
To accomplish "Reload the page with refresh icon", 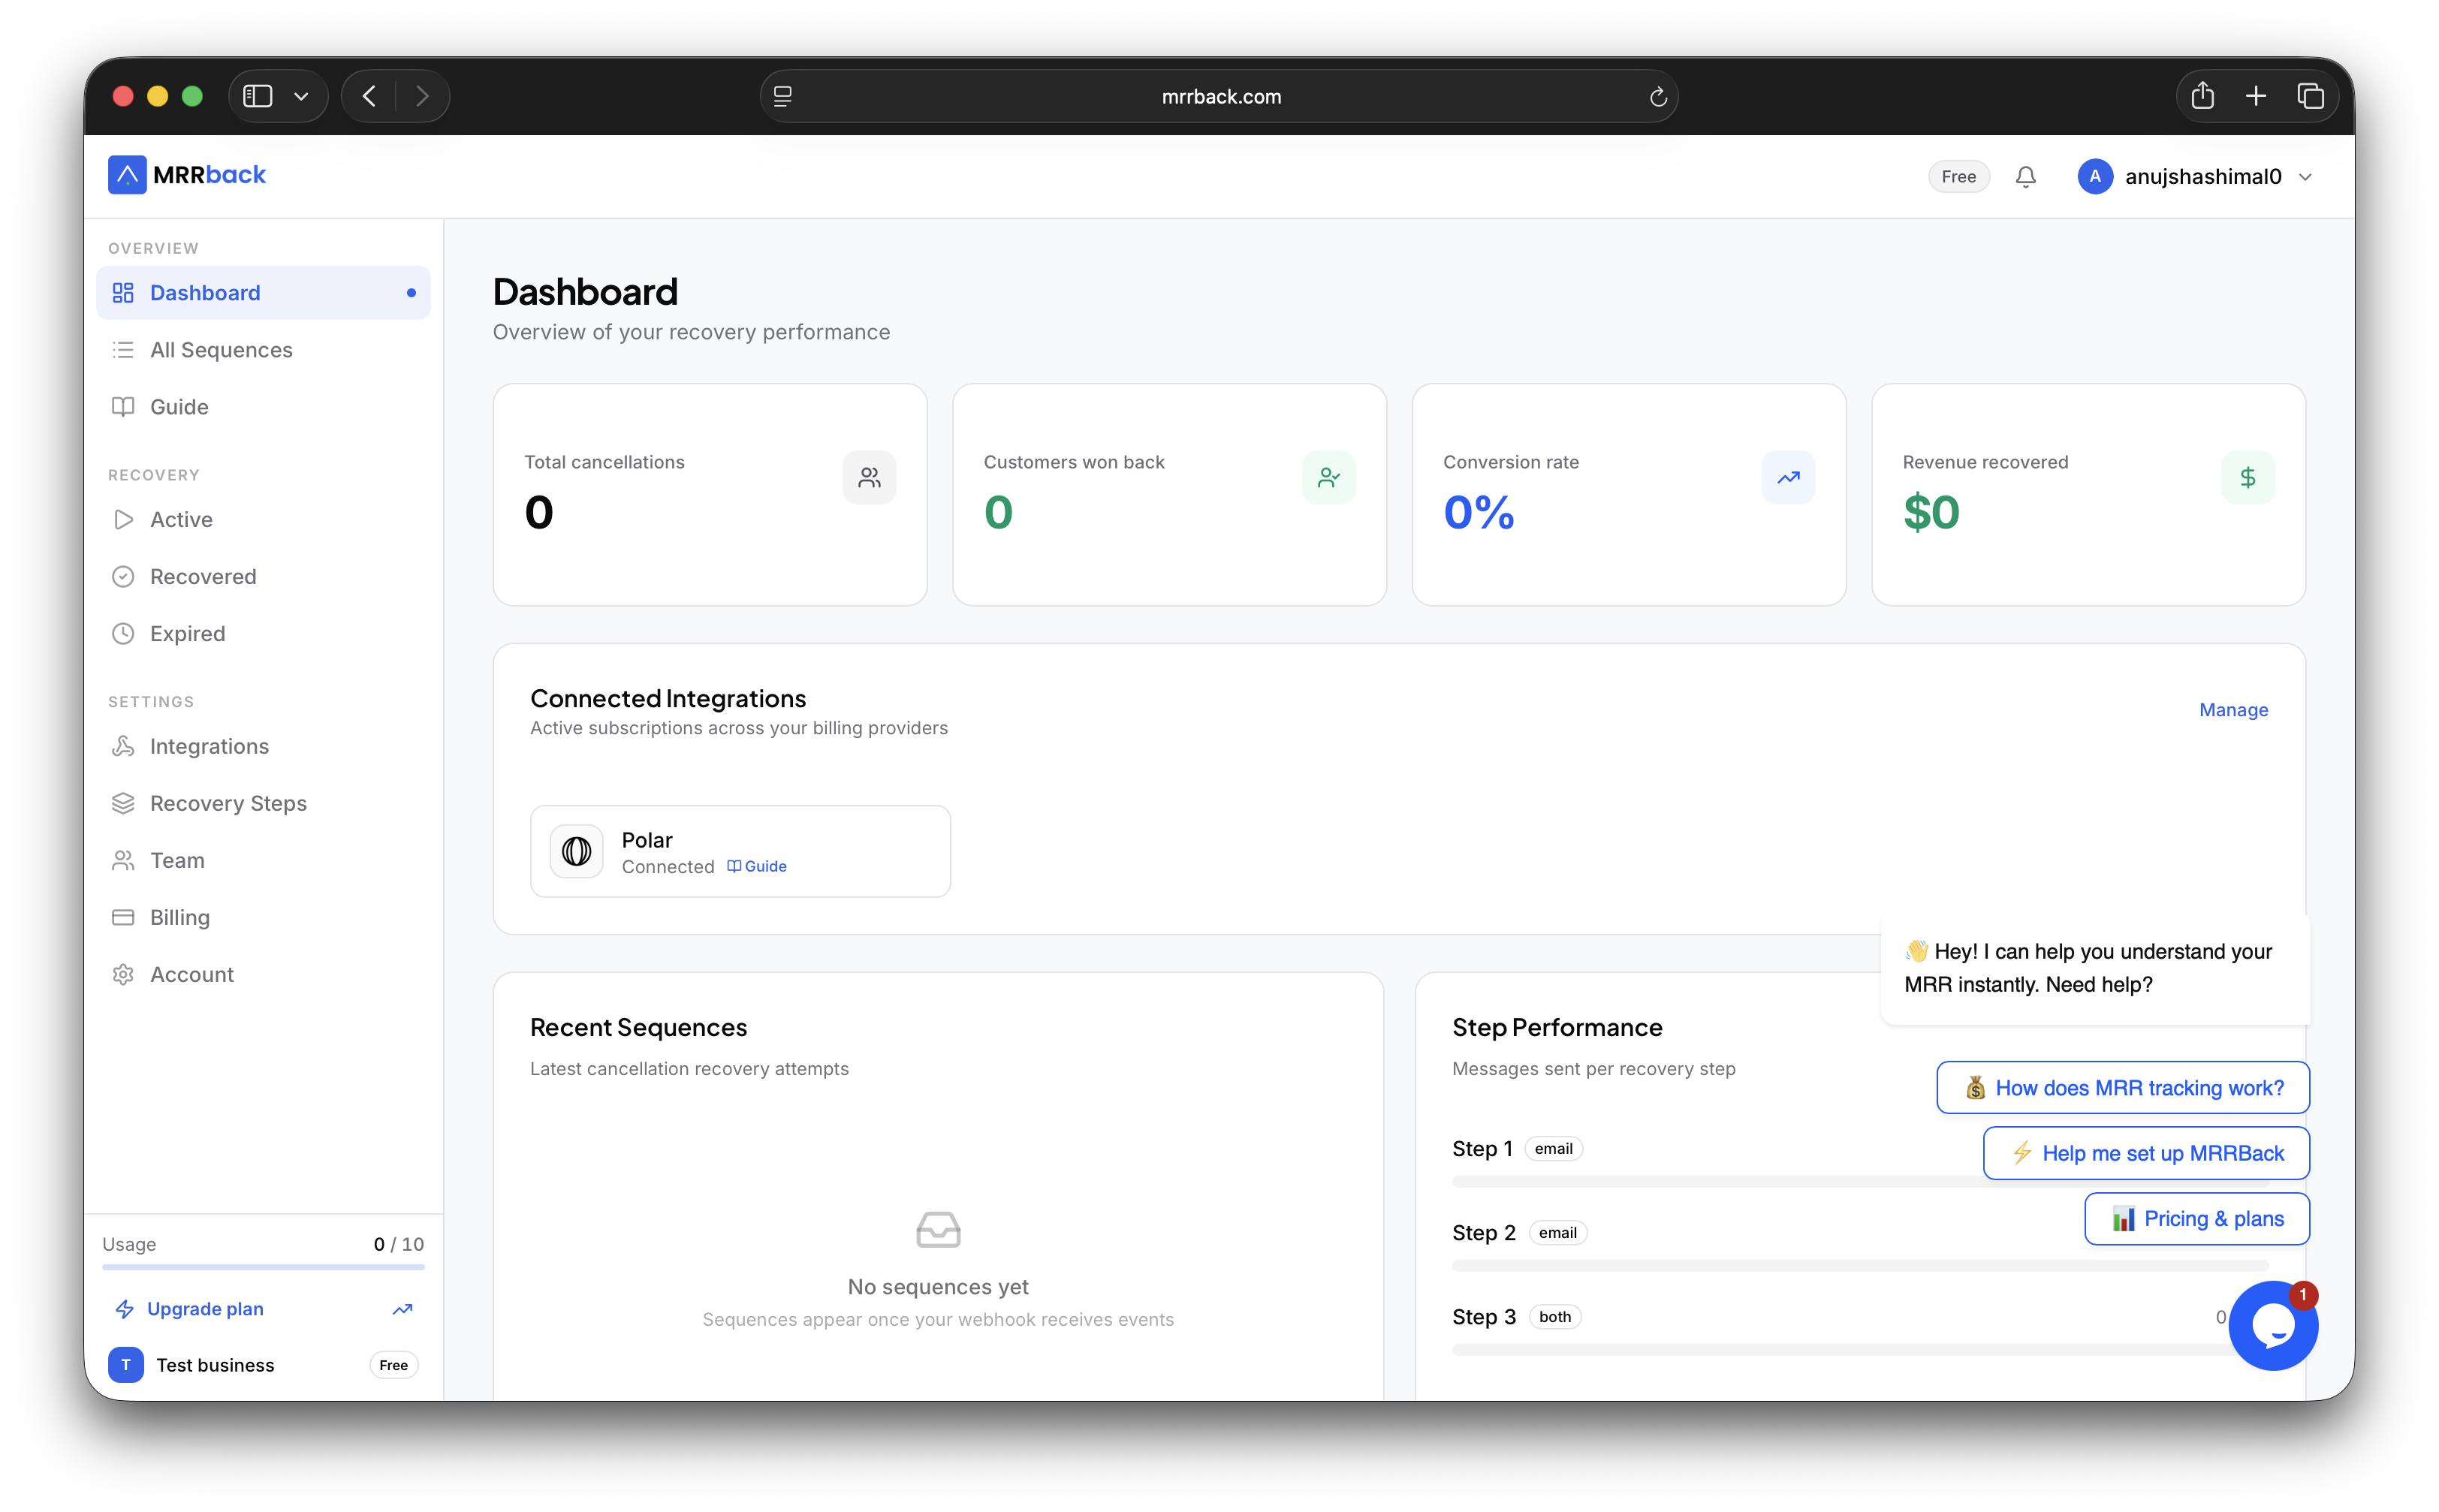I will [x=1657, y=97].
